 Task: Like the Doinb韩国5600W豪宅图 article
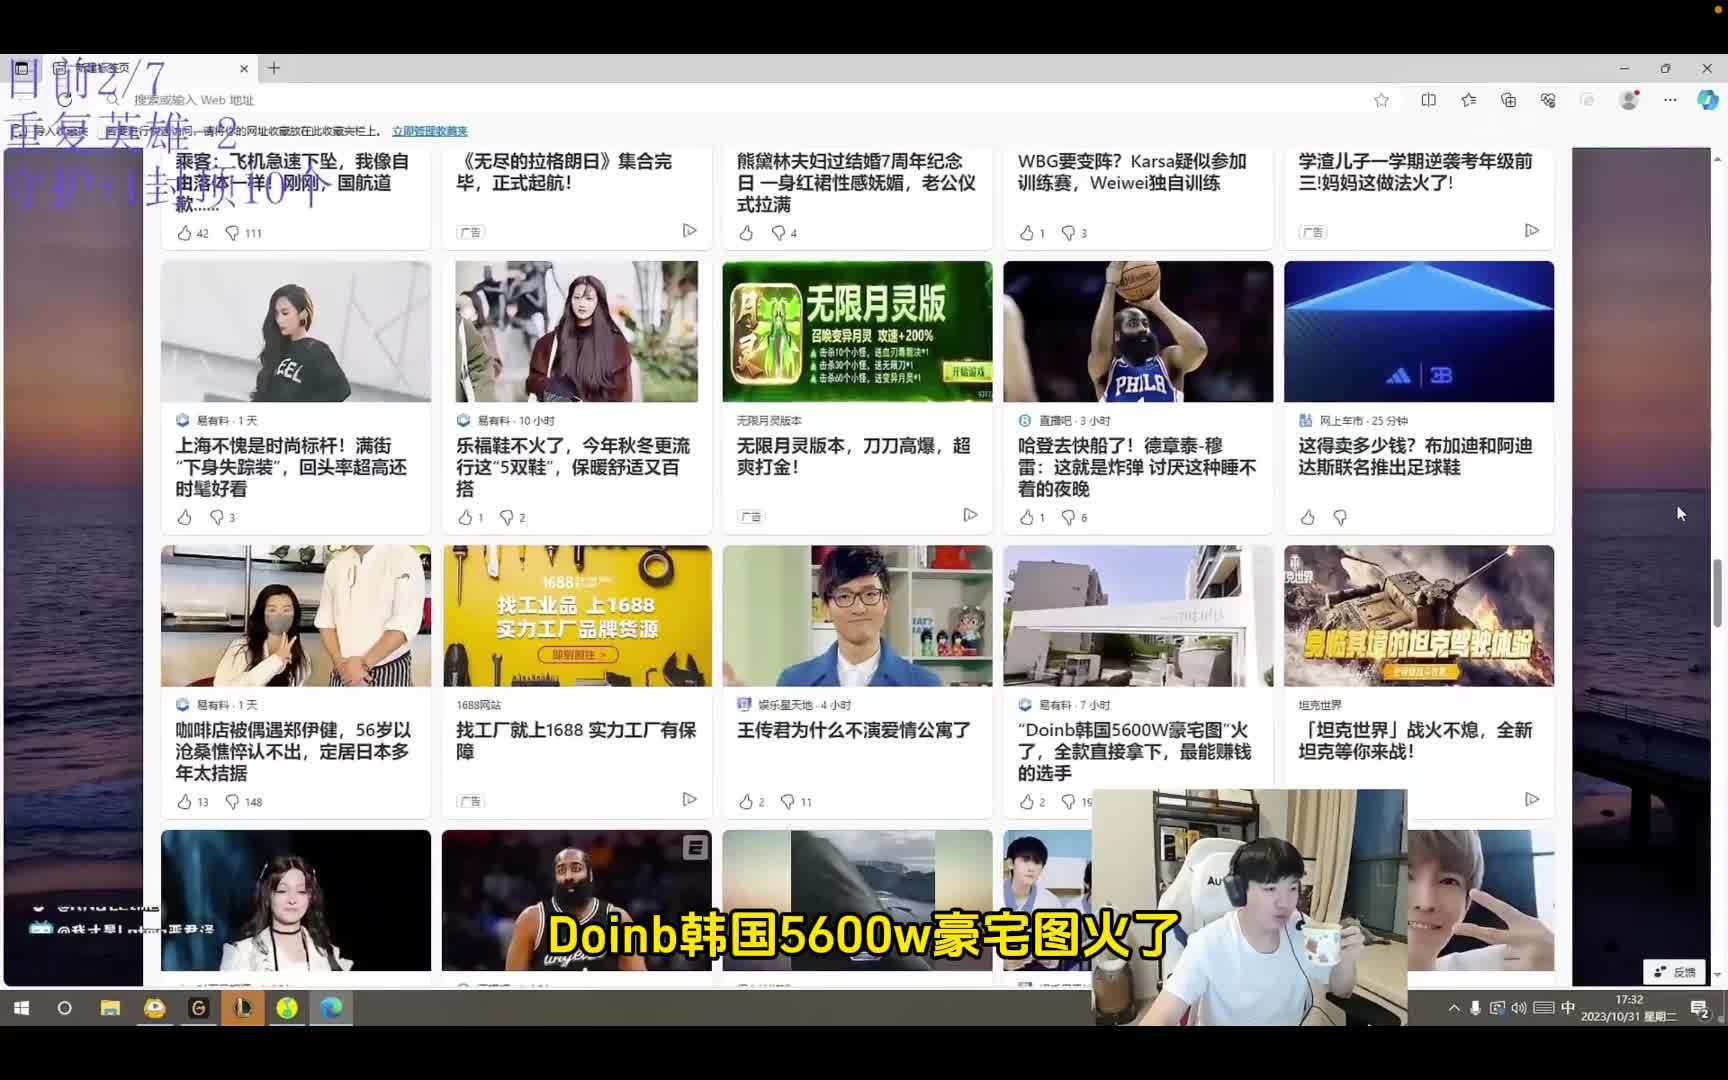[x=1026, y=802]
